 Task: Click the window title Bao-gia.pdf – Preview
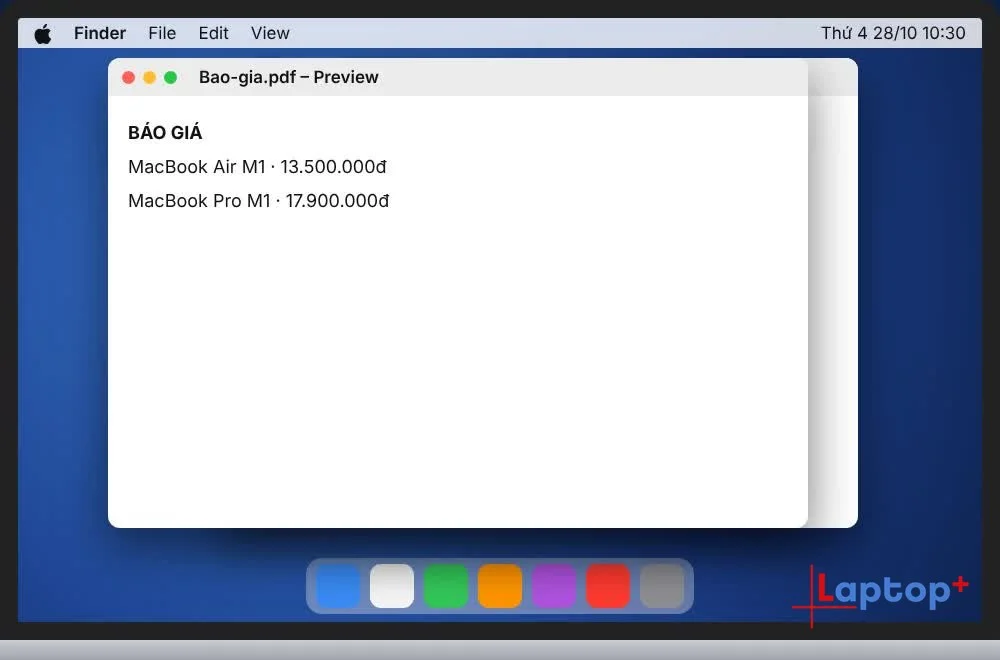(x=289, y=77)
